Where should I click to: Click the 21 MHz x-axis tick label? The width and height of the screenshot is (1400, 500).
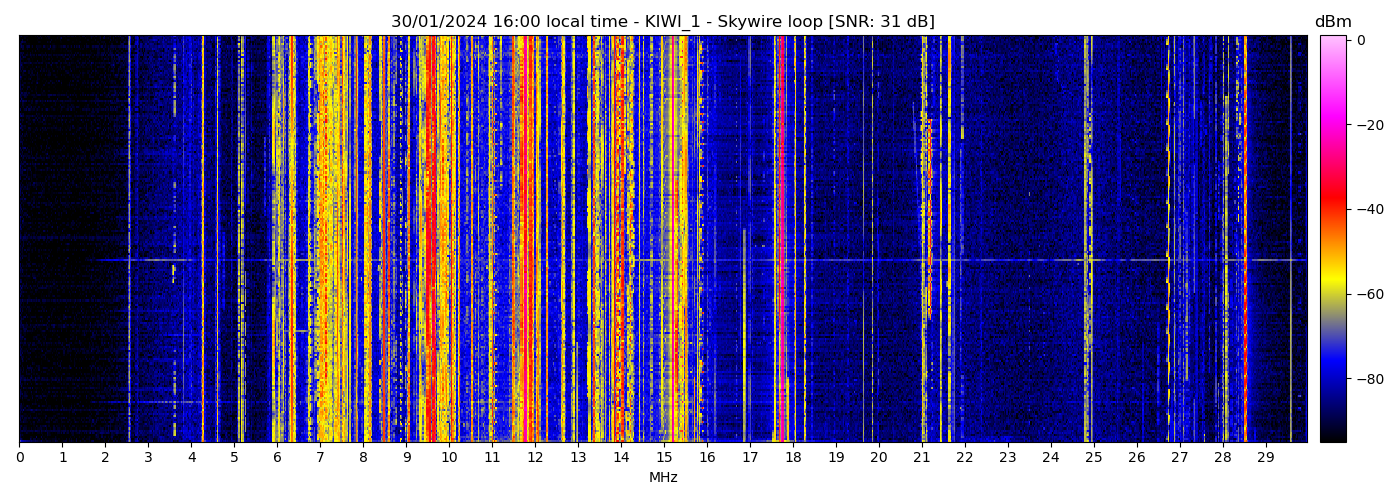point(921,458)
